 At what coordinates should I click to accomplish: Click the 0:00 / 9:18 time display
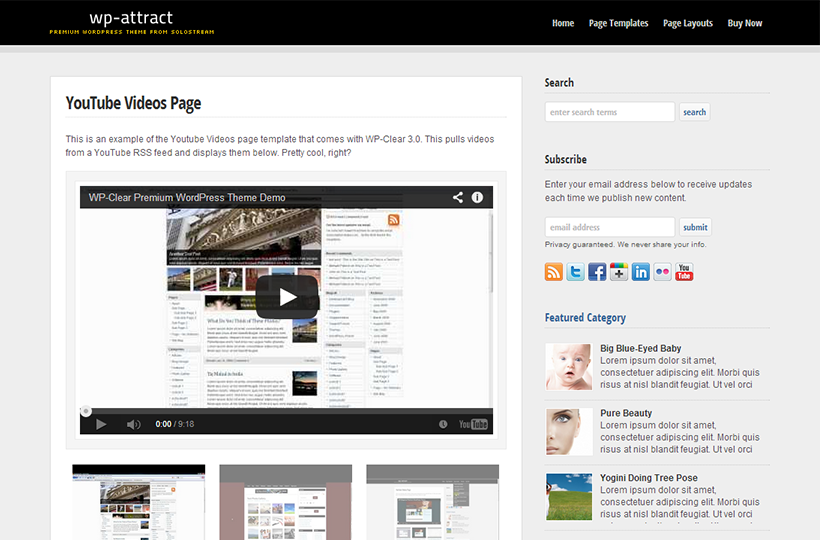point(175,424)
